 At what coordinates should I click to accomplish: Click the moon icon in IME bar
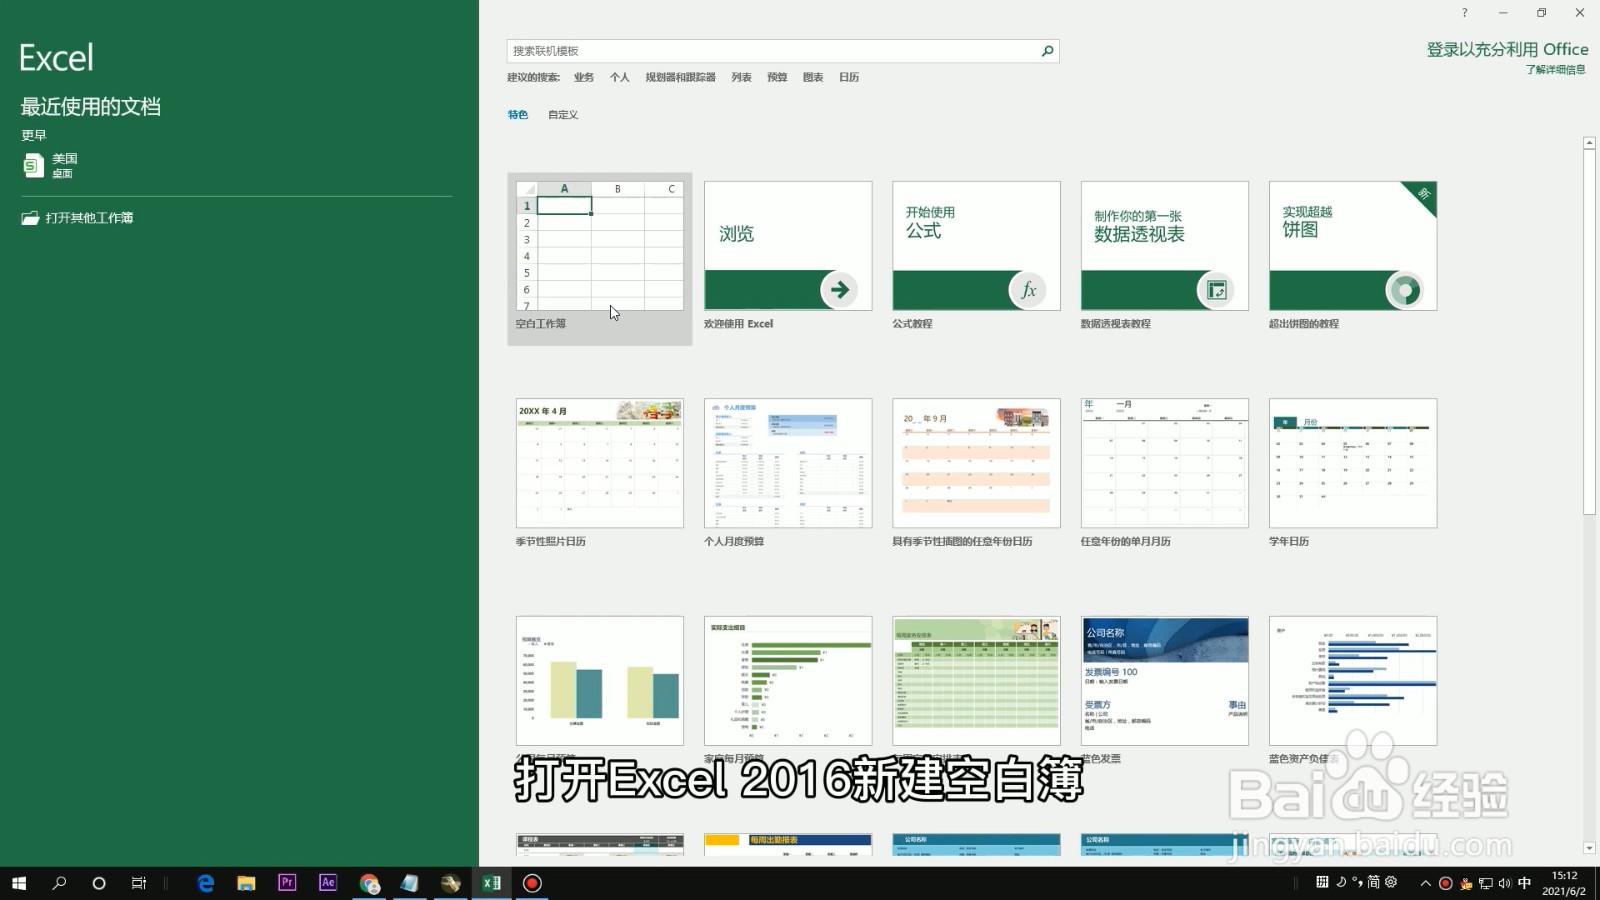click(1341, 882)
